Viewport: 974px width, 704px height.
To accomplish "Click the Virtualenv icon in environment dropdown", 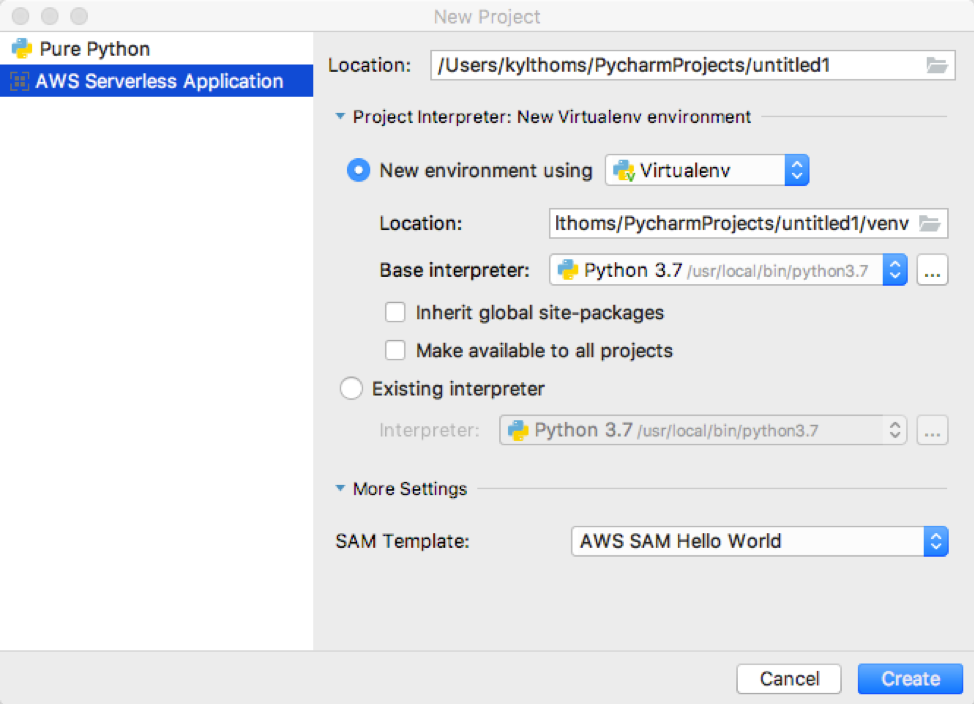I will (625, 171).
